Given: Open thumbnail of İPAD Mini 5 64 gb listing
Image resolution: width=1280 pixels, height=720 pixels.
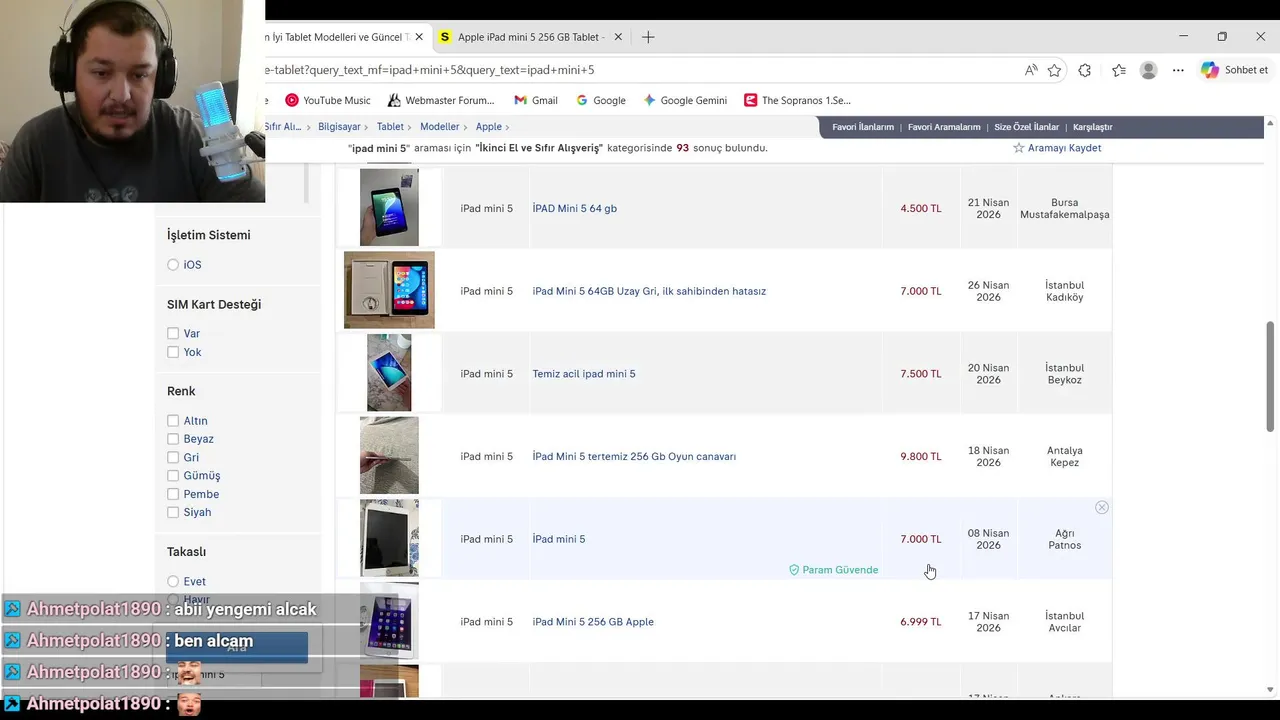Looking at the screenshot, I should 389,207.
